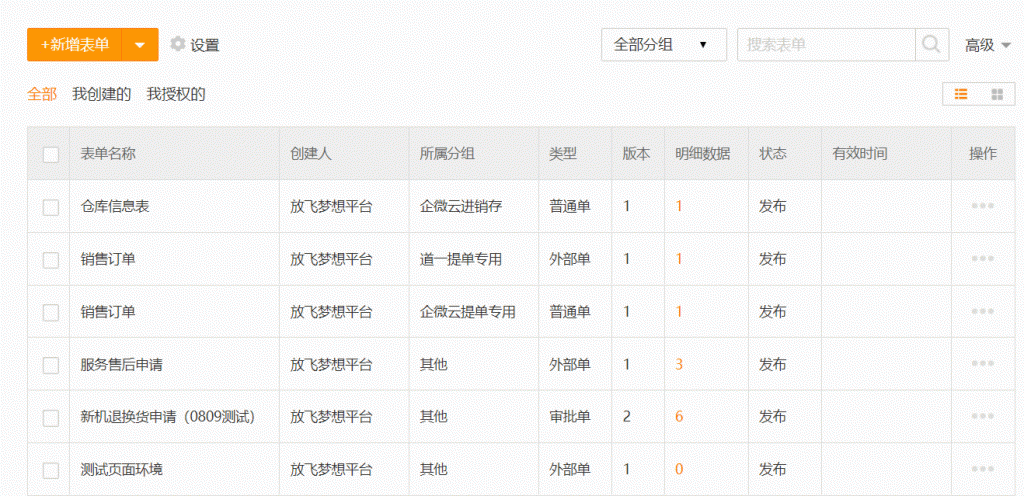Open more actions for 新机退换货申请 row

tap(982, 417)
